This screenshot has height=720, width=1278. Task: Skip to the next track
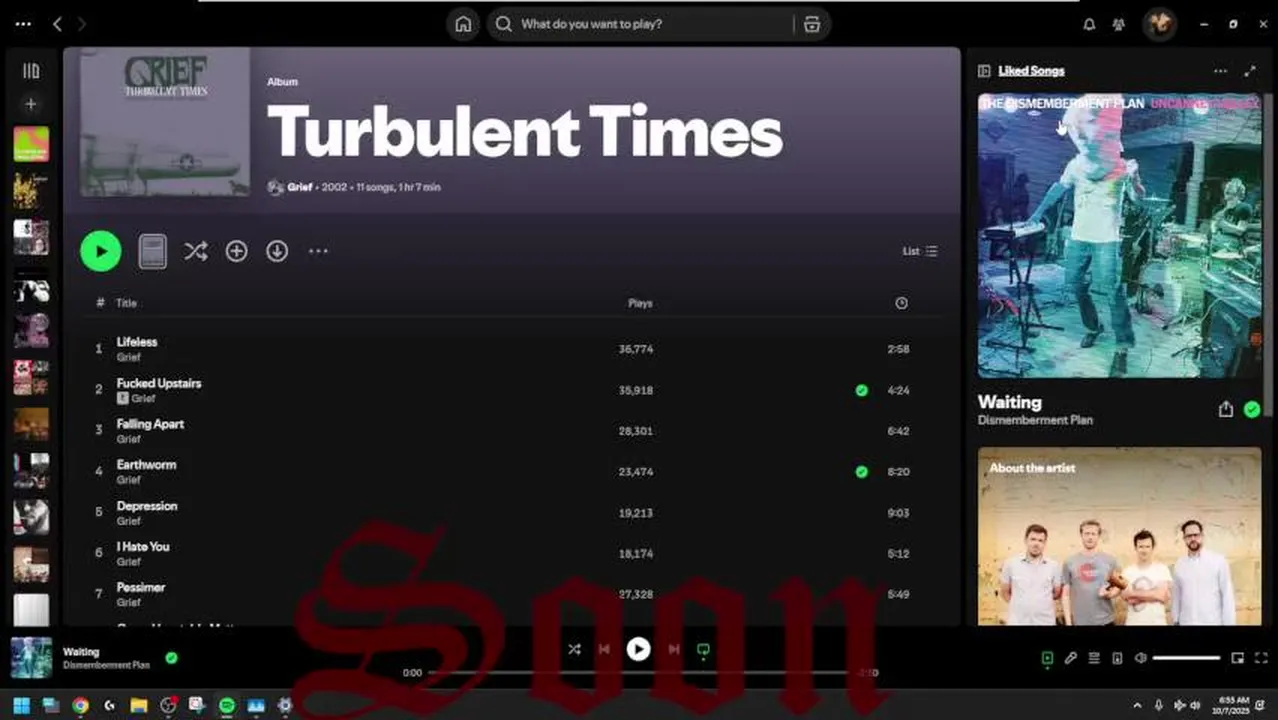pos(673,649)
